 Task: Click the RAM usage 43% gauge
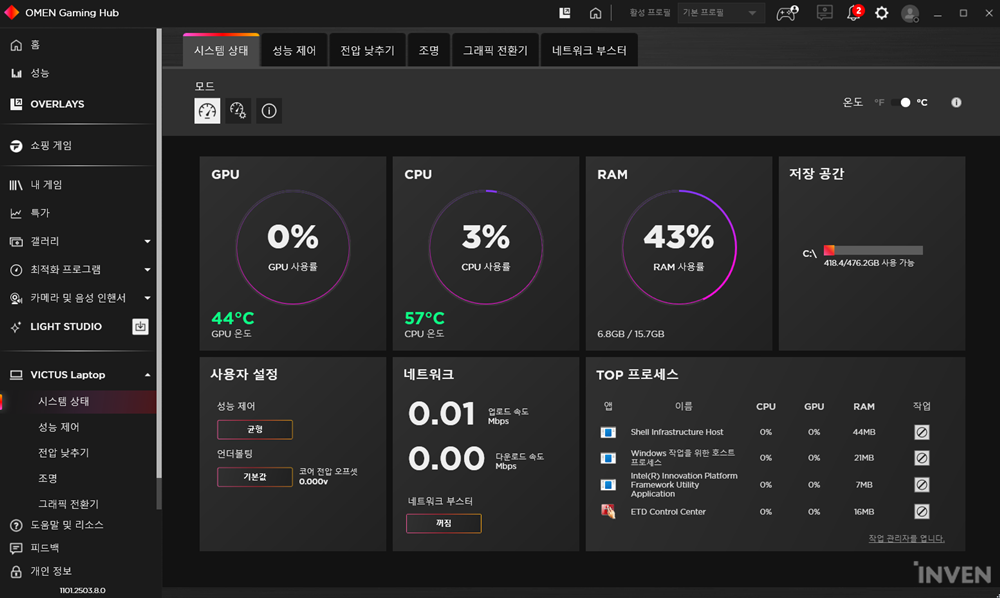pyautogui.click(x=679, y=247)
